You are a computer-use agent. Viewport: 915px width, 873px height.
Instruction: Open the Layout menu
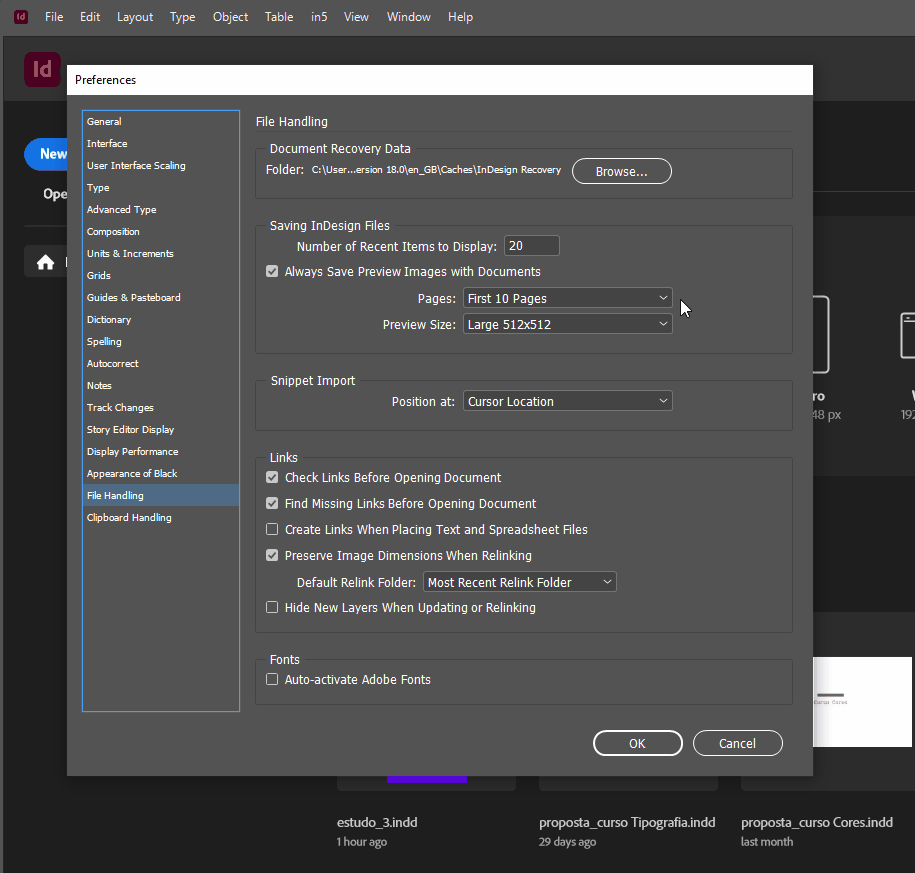[x=135, y=17]
